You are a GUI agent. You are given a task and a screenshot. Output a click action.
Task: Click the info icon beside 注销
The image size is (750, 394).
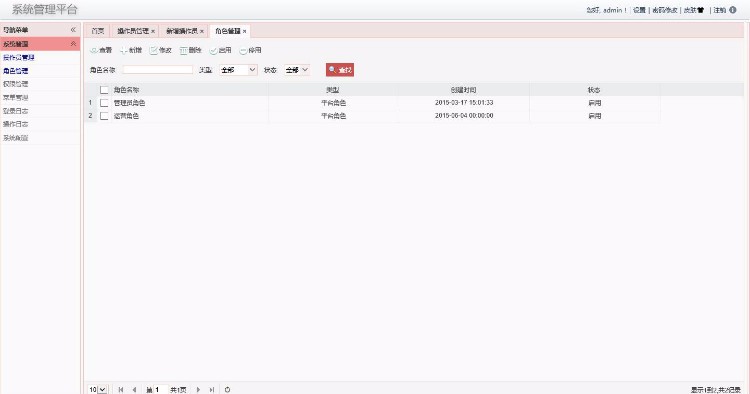click(732, 10)
